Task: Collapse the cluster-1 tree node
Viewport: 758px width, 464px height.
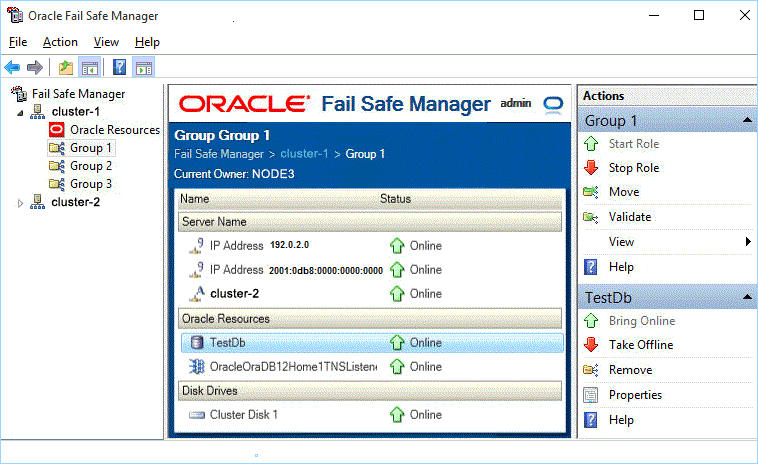Action: [20, 113]
